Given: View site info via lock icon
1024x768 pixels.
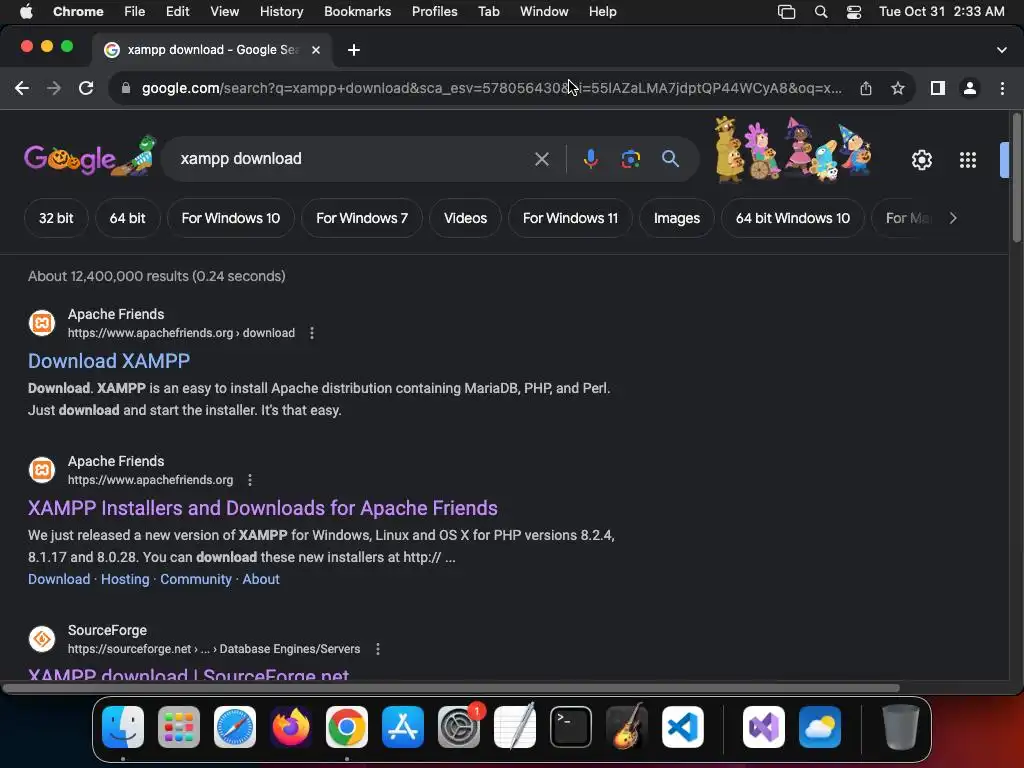Looking at the screenshot, I should pos(126,88).
